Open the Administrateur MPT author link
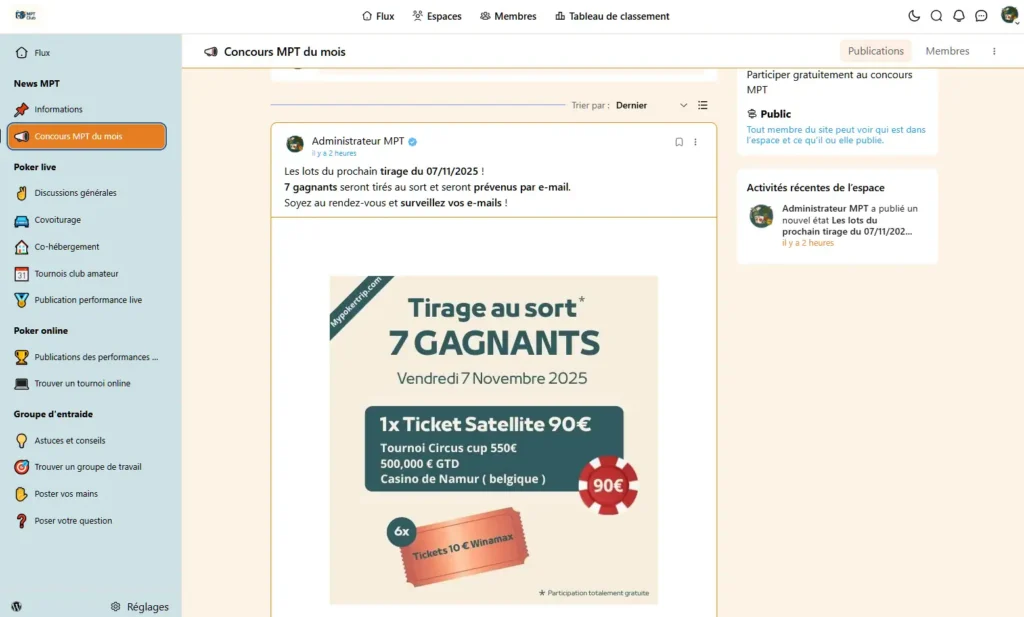Viewport: 1024px width, 617px height. pyautogui.click(x=357, y=141)
